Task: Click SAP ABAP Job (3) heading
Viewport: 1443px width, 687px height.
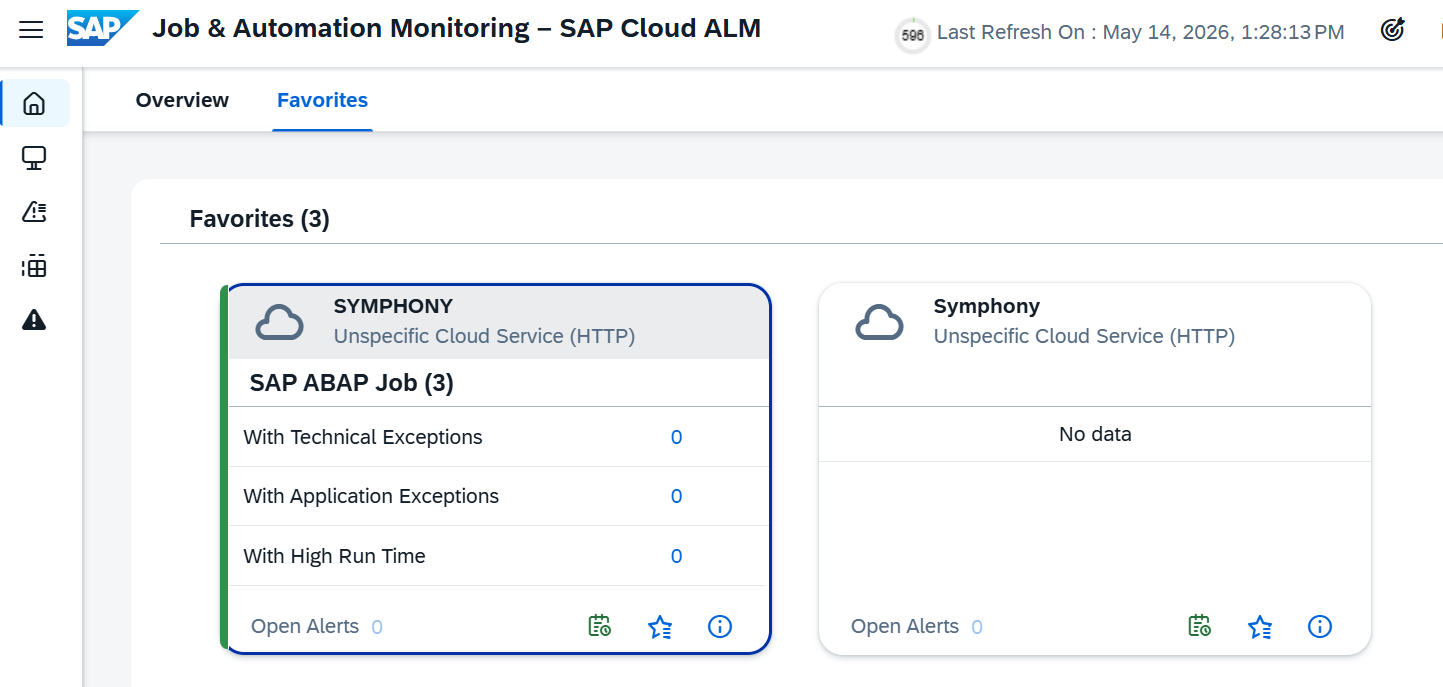Action: [352, 383]
